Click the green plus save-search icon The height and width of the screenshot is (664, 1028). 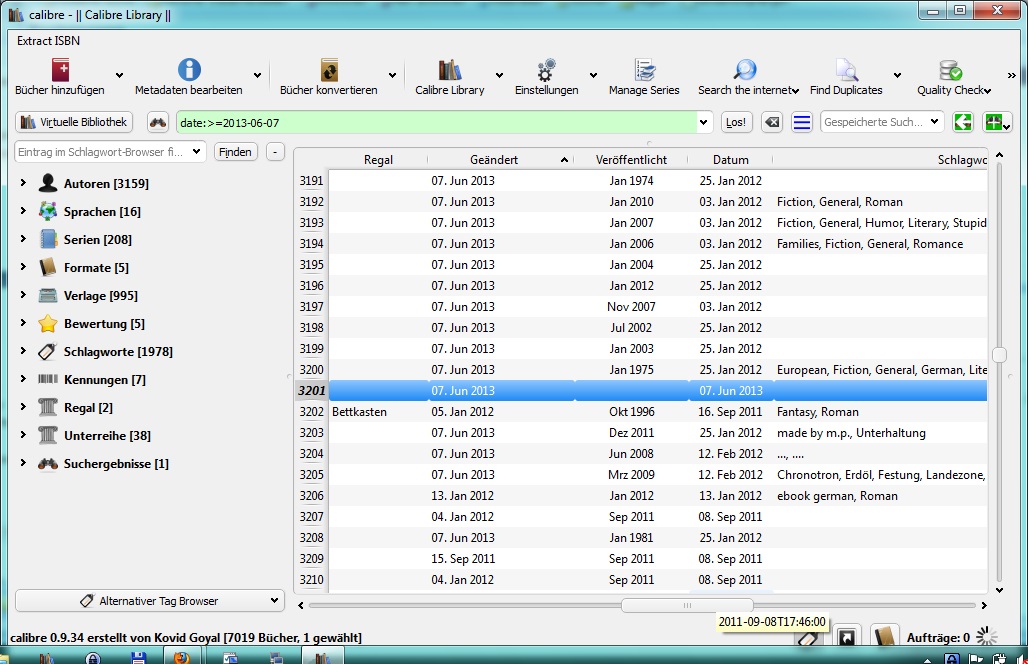point(997,122)
